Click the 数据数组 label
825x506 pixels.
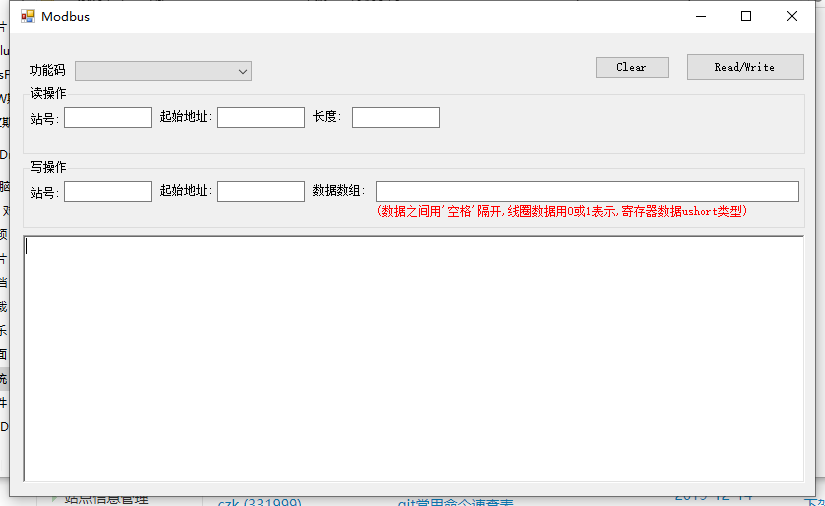pyautogui.click(x=338, y=190)
